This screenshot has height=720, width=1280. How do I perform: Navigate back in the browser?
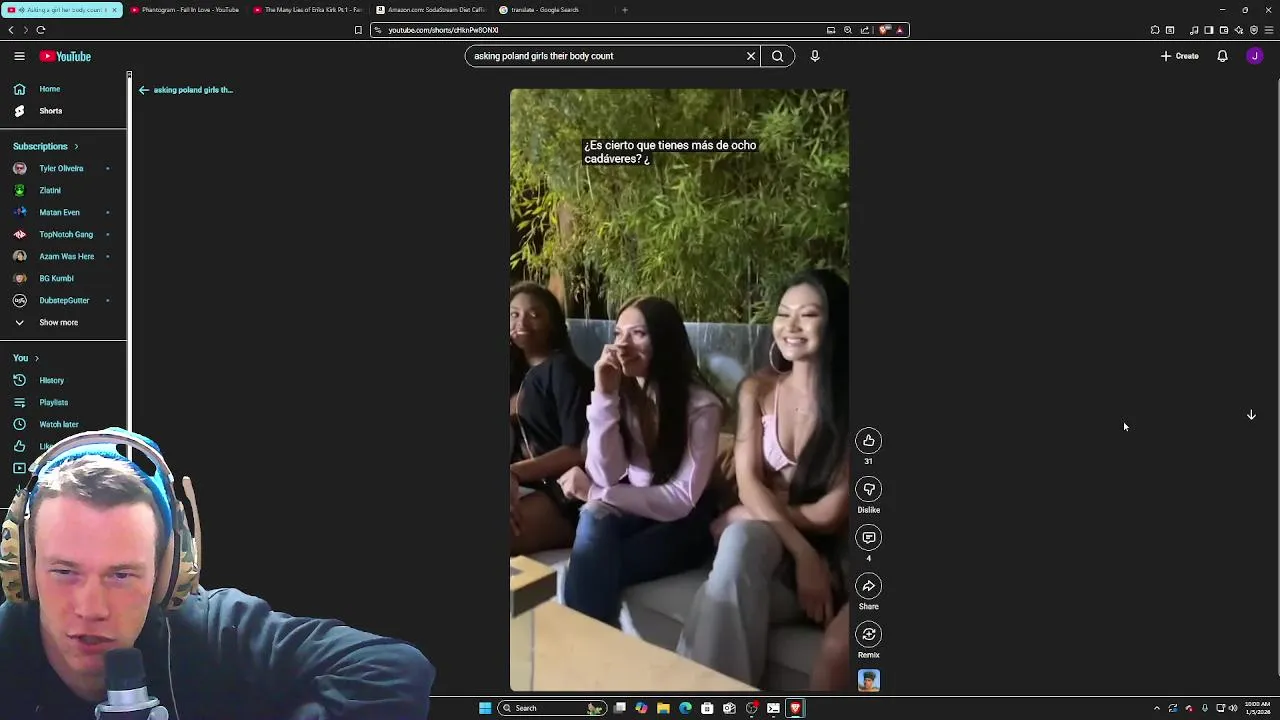coord(11,30)
